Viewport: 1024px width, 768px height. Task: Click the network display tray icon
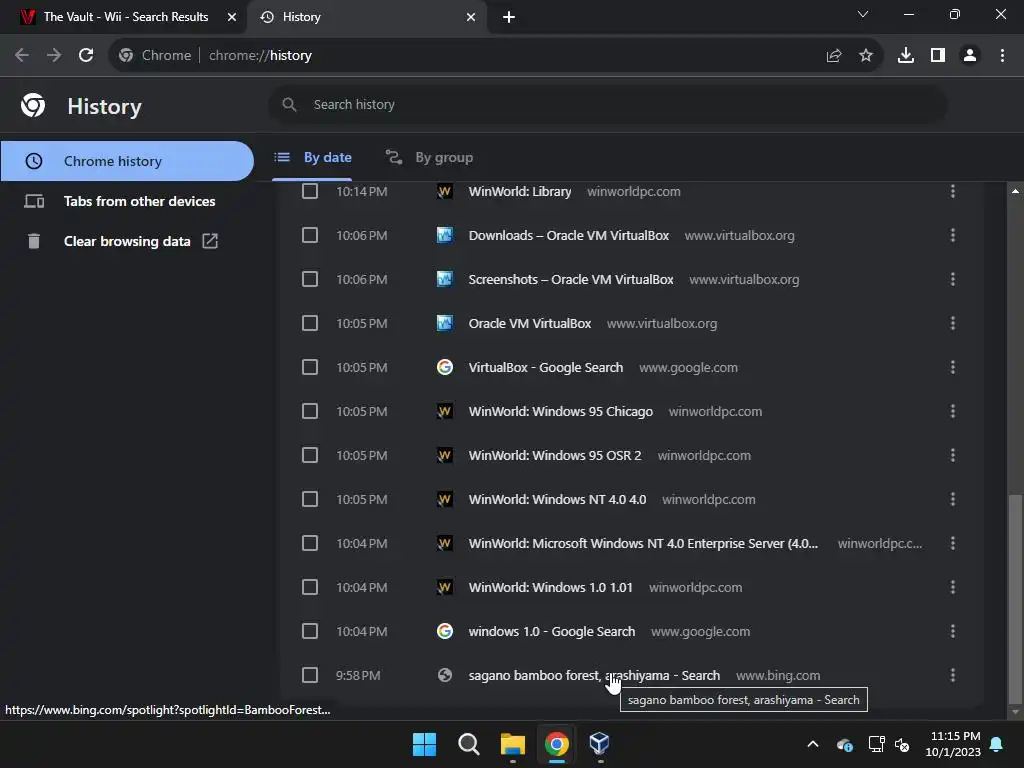(876, 744)
